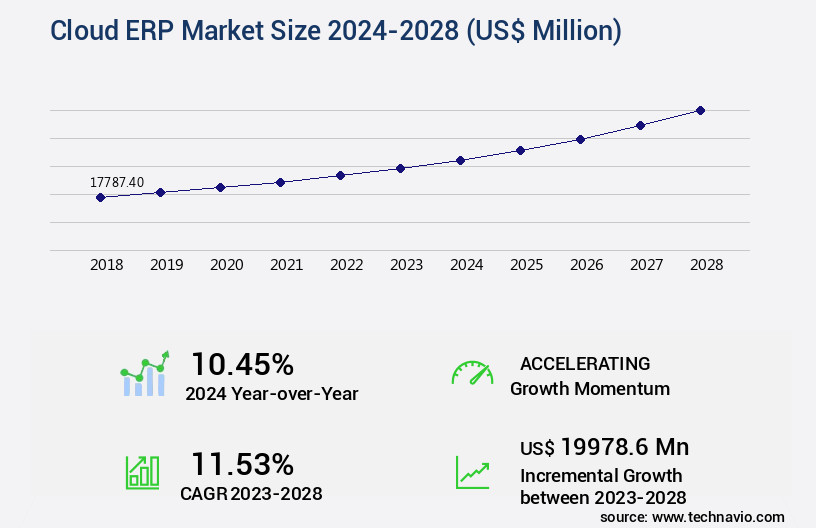Click the 2023 x-axis year label
Viewport: 816px width, 528px height.
406,265
